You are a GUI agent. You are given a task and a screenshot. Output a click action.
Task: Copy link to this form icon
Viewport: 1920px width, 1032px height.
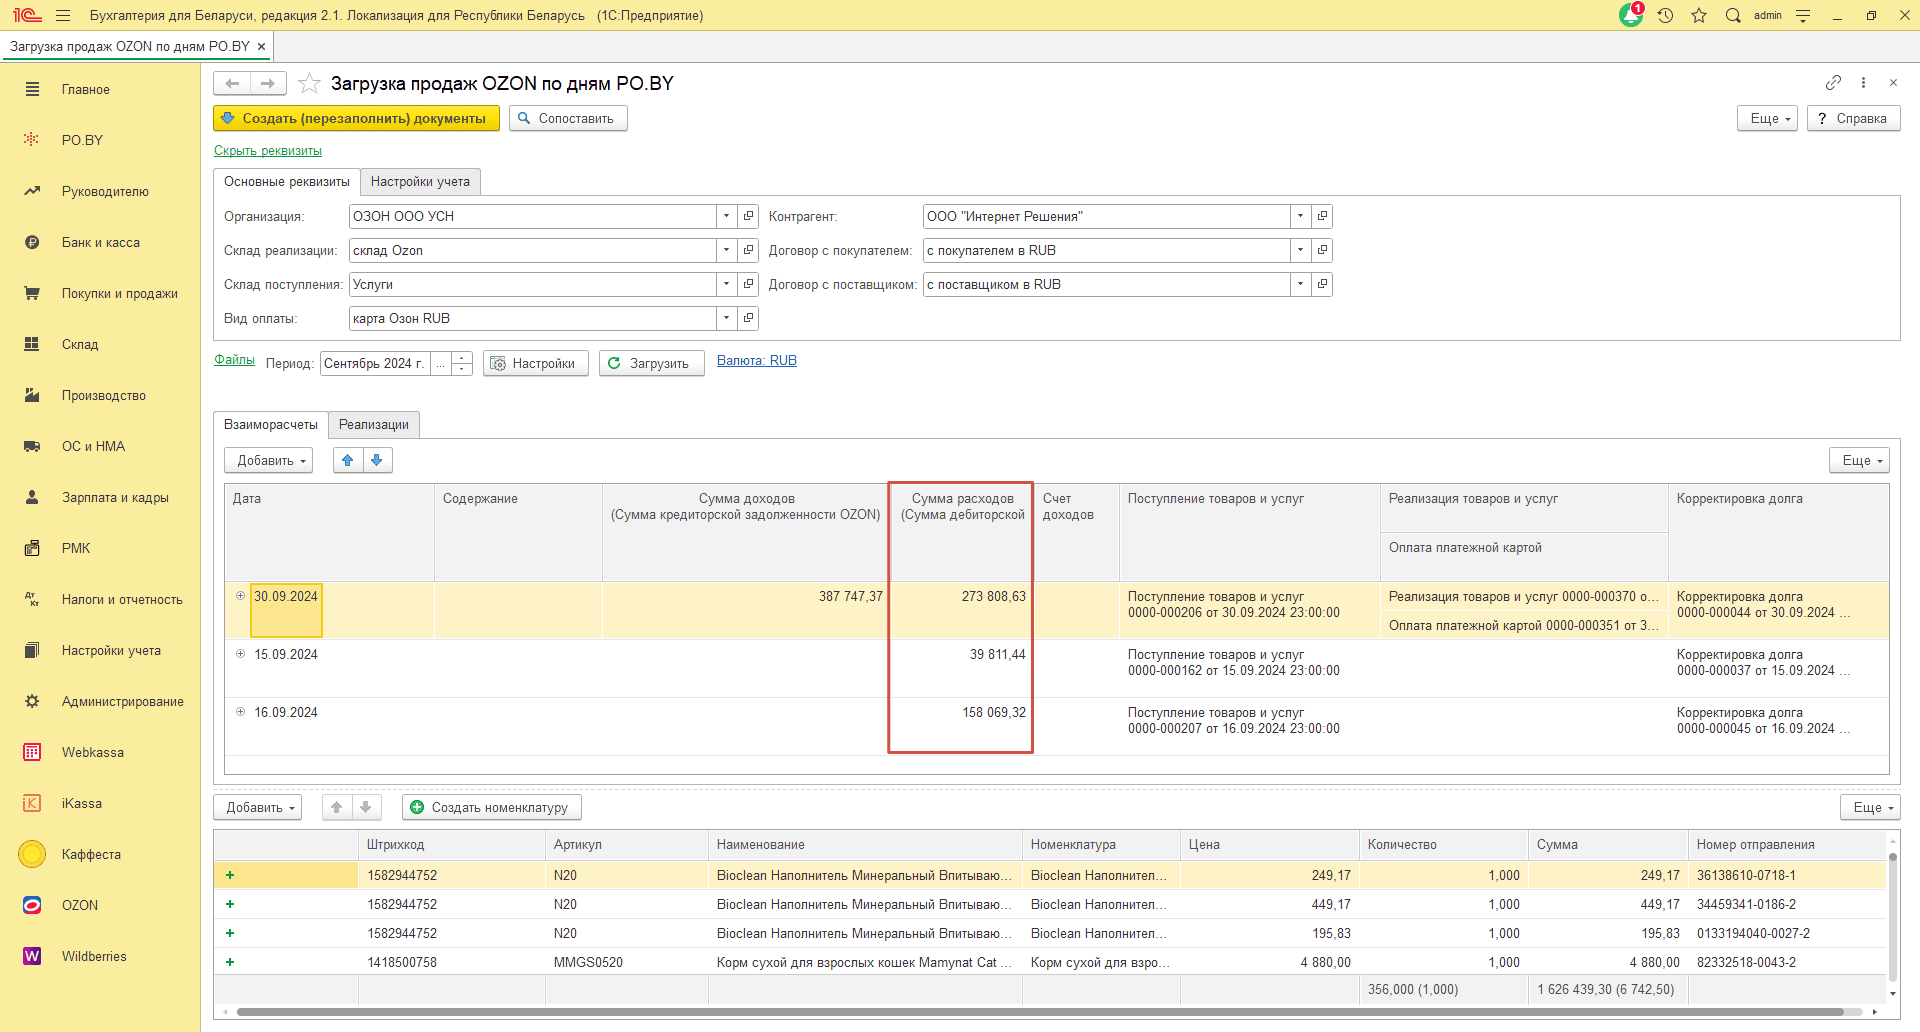click(1833, 82)
